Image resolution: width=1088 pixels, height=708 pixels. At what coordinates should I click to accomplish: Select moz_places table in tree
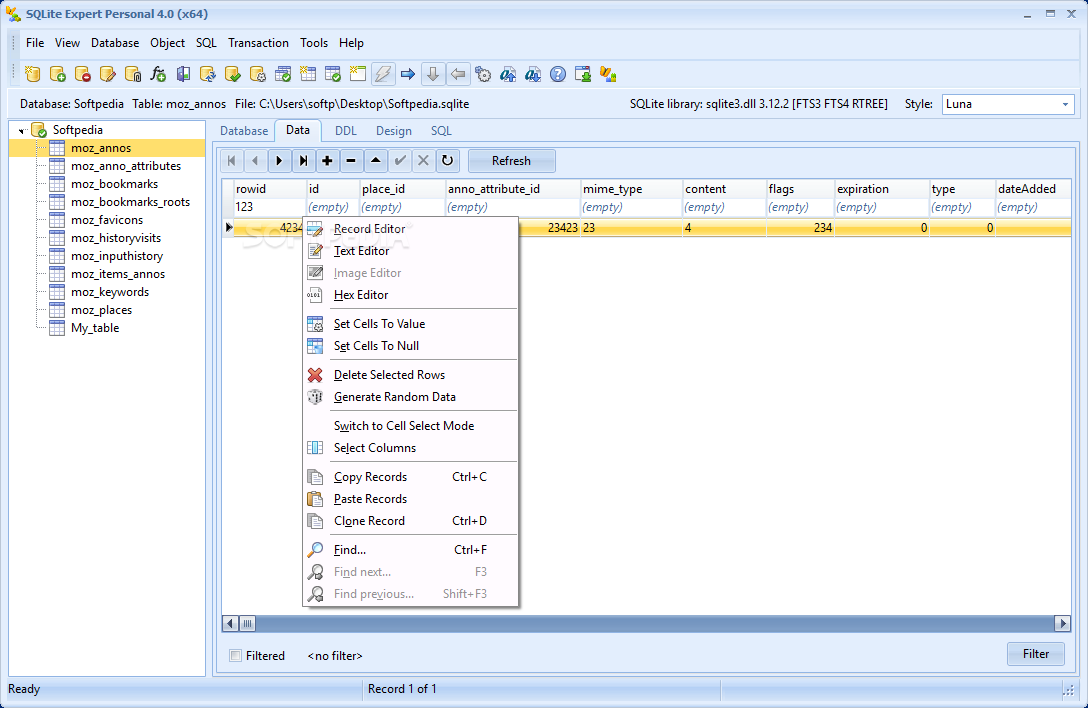pos(101,310)
